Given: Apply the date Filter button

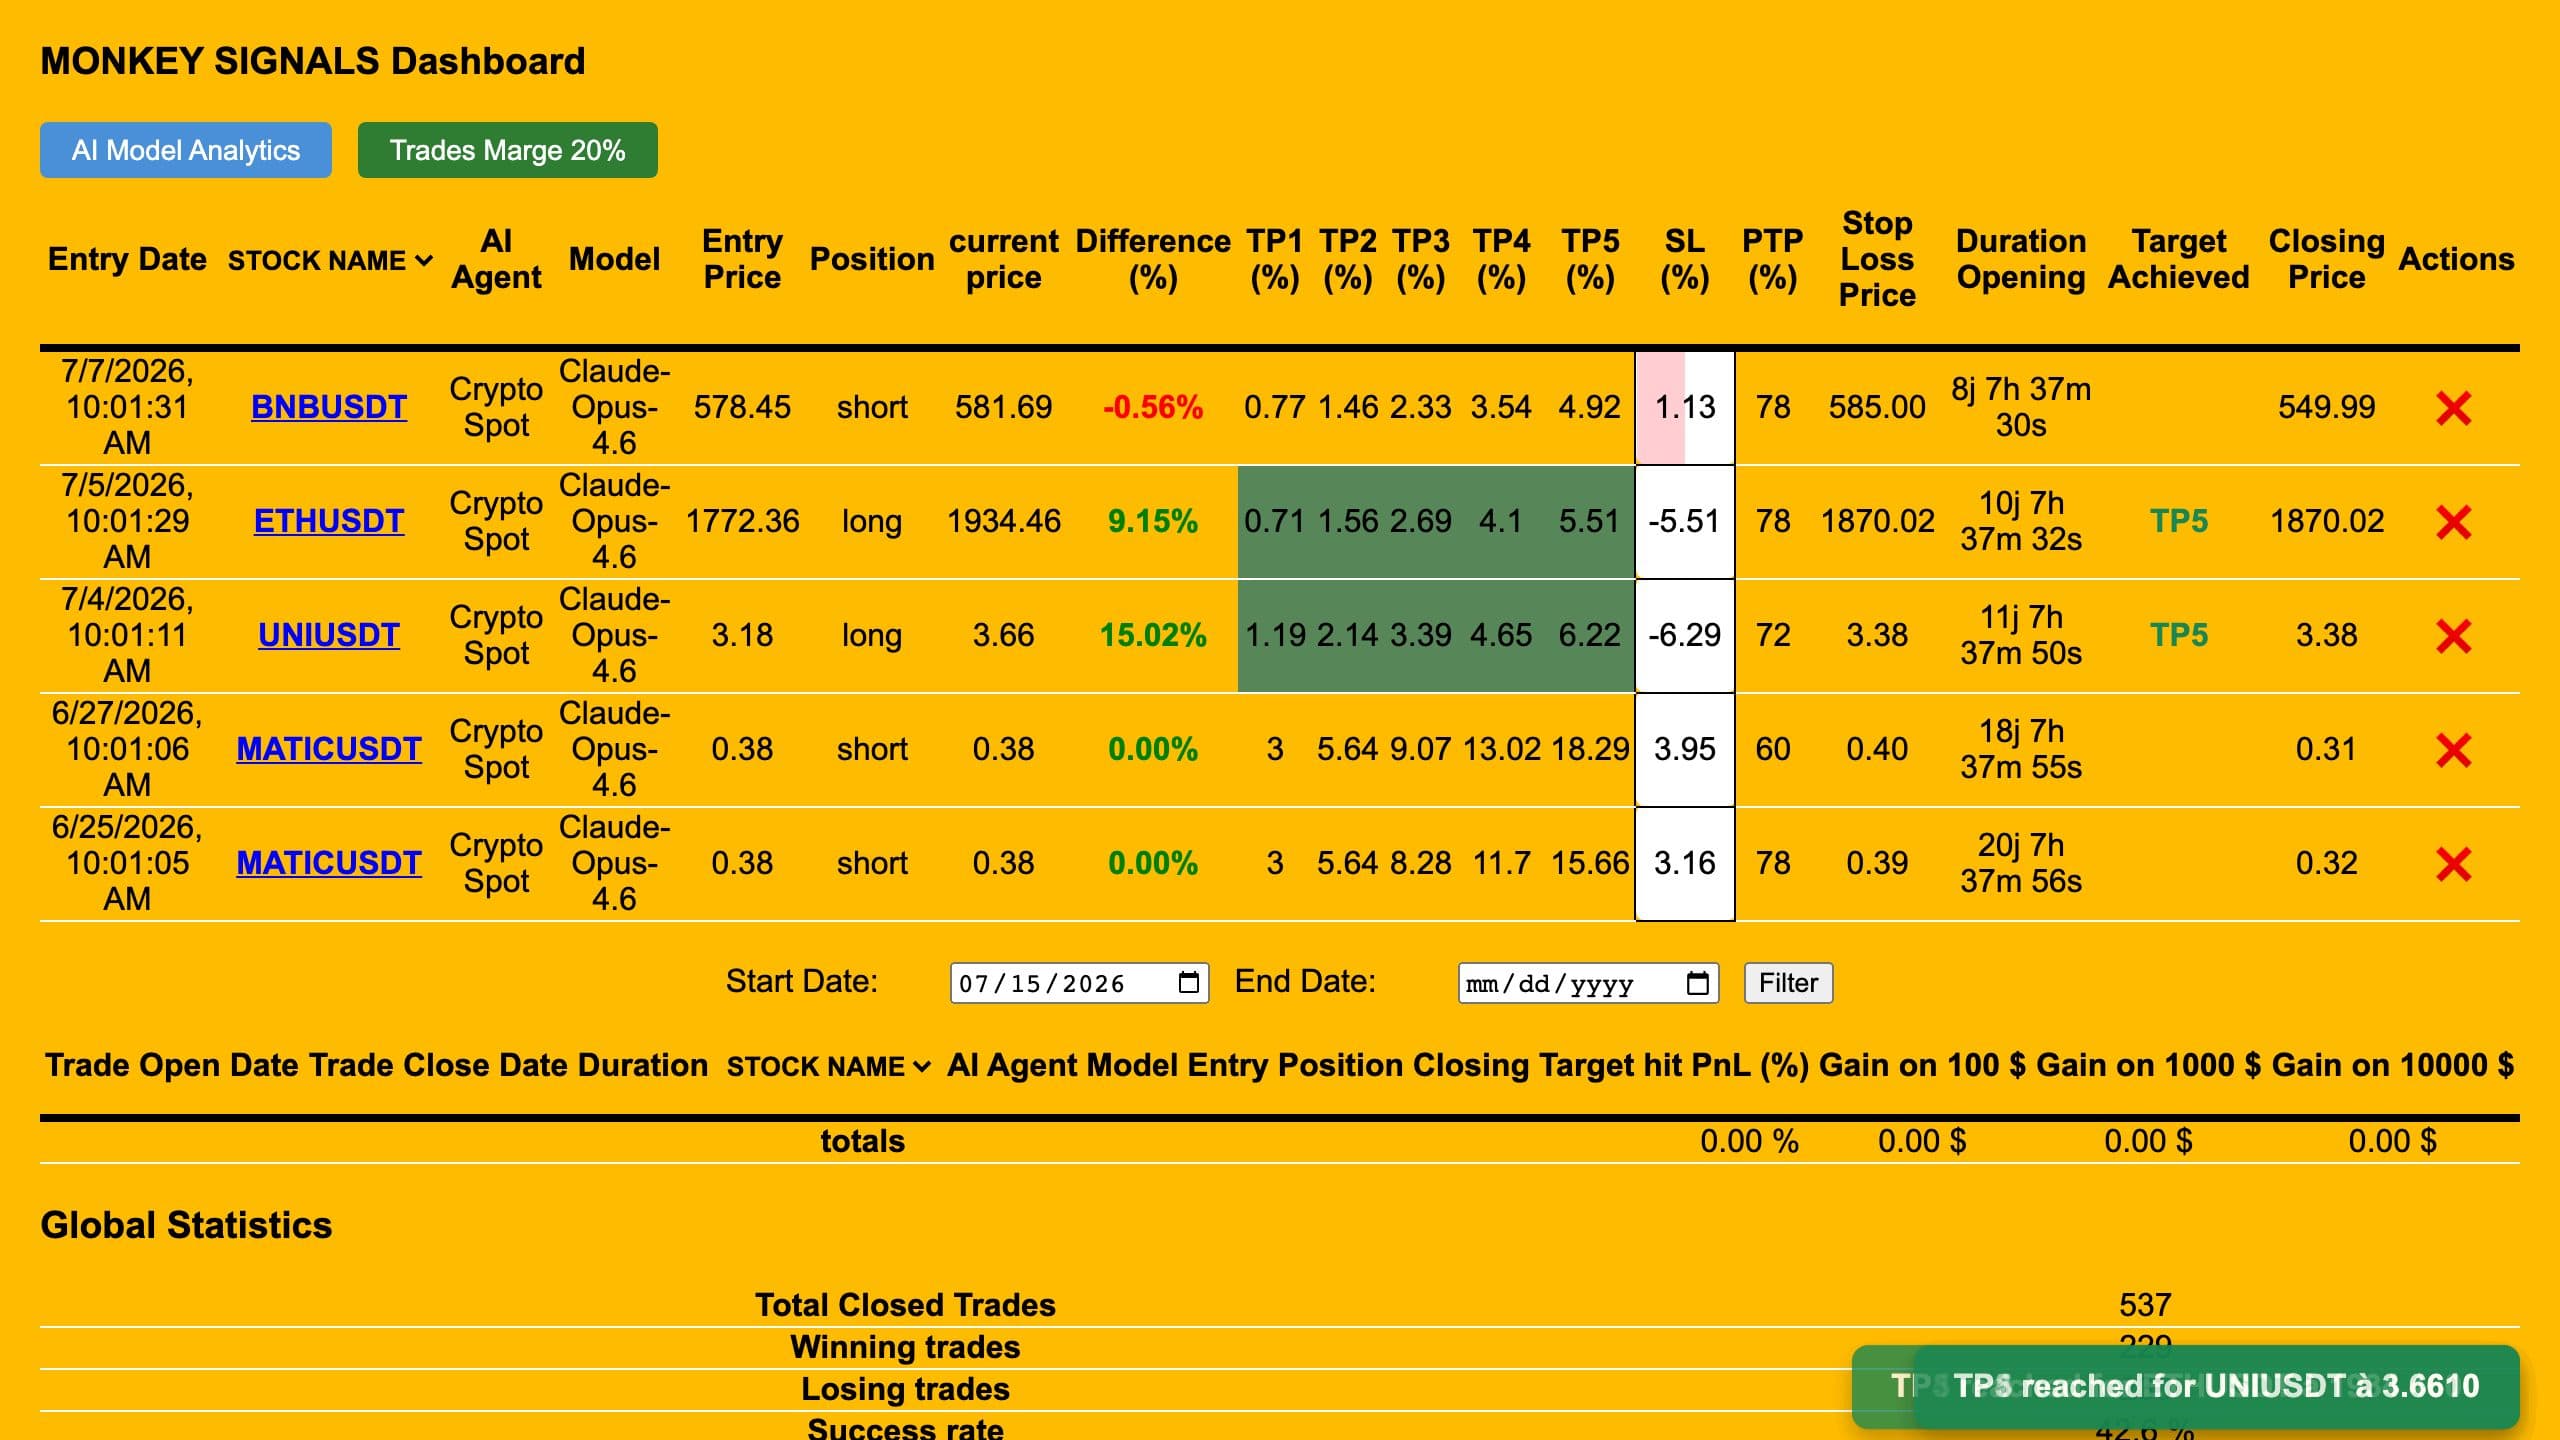Looking at the screenshot, I should (1788, 983).
